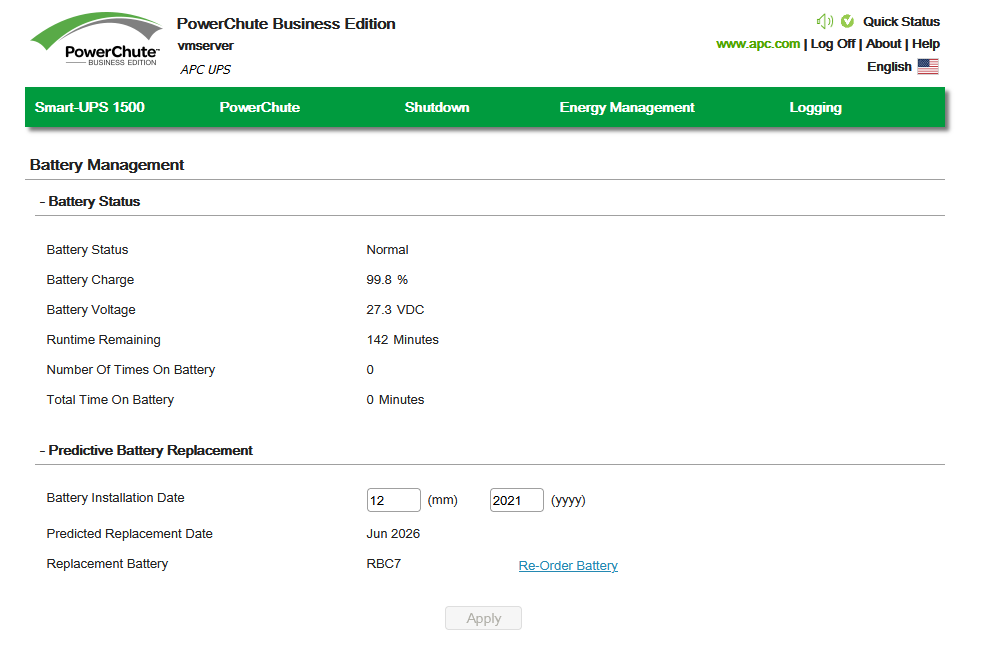Click the installation month input field
This screenshot has height=670, width=1005.
[394, 500]
